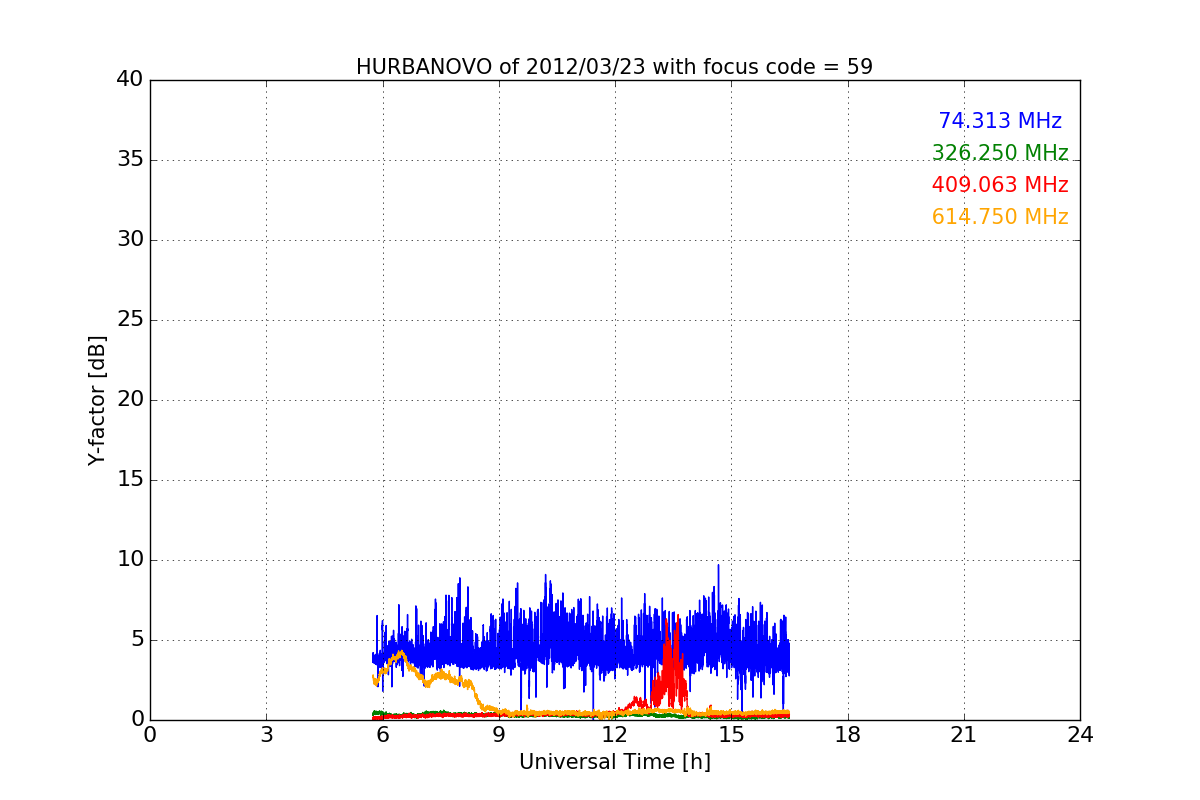The width and height of the screenshot is (1200, 800).
Task: Click the y-axis tick label 40
Action: (x=130, y=80)
